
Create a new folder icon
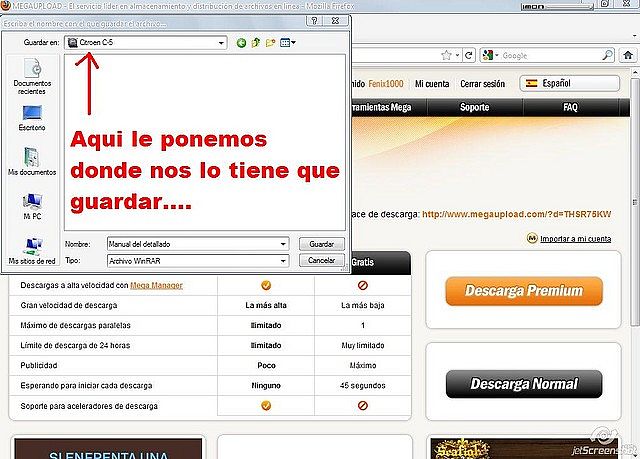[x=271, y=43]
